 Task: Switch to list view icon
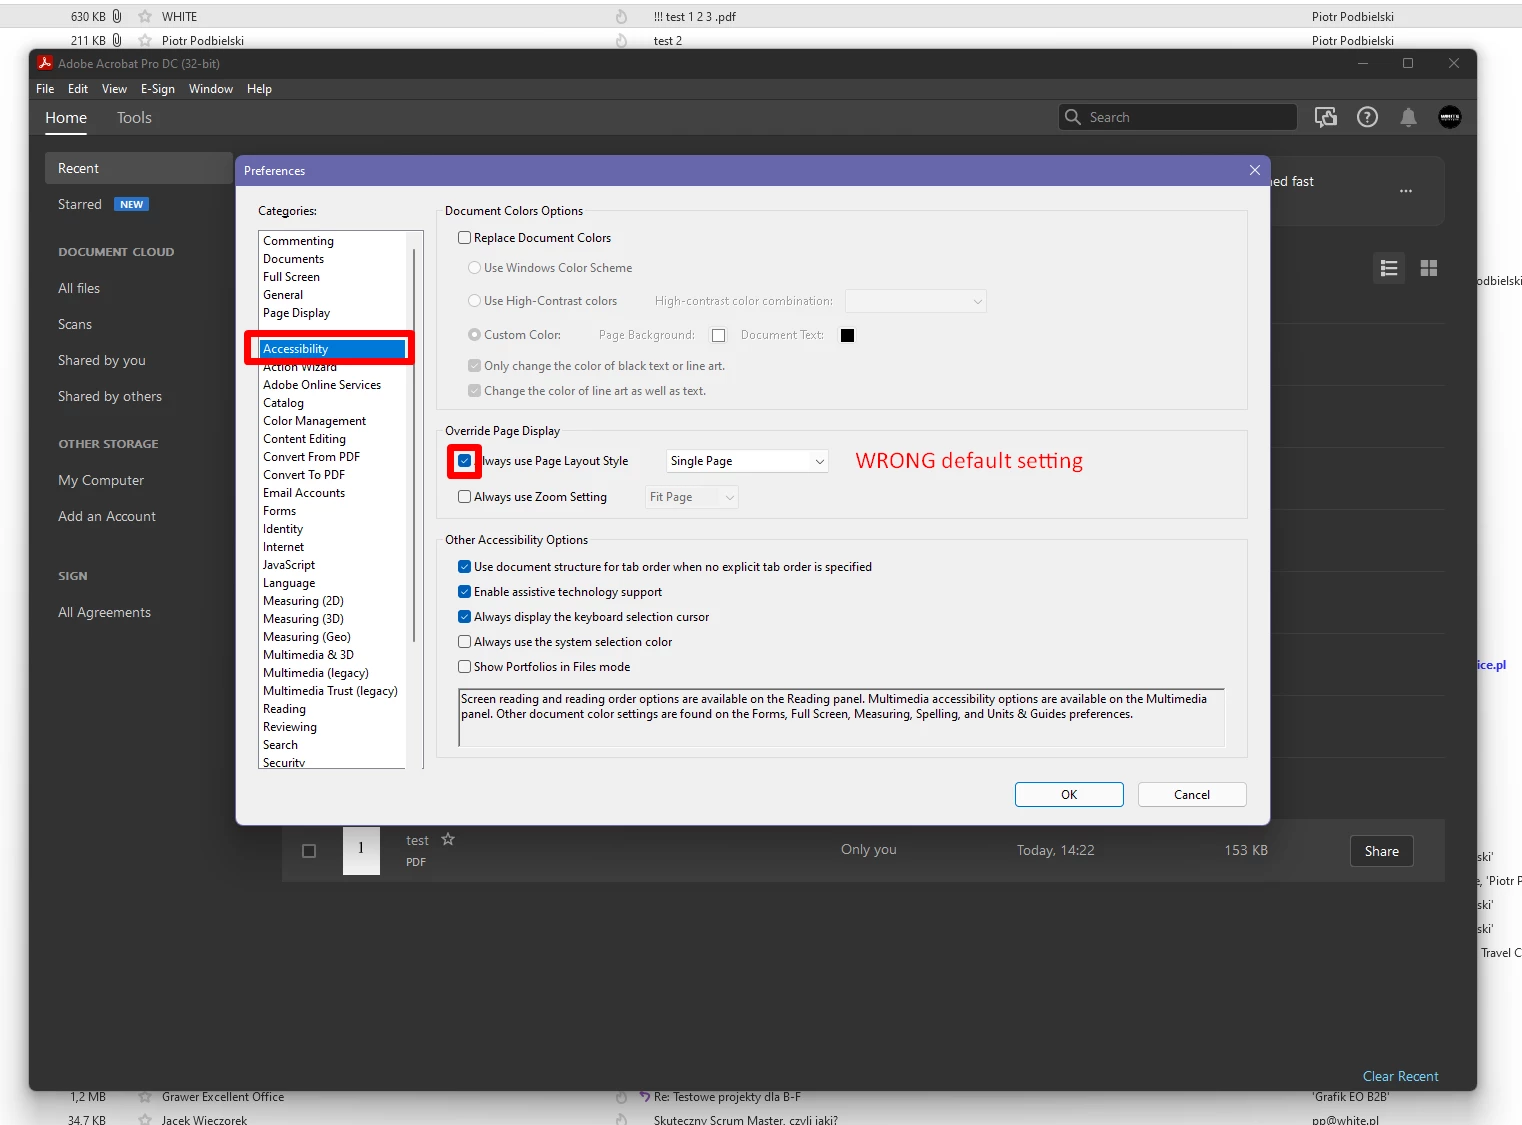(x=1388, y=268)
